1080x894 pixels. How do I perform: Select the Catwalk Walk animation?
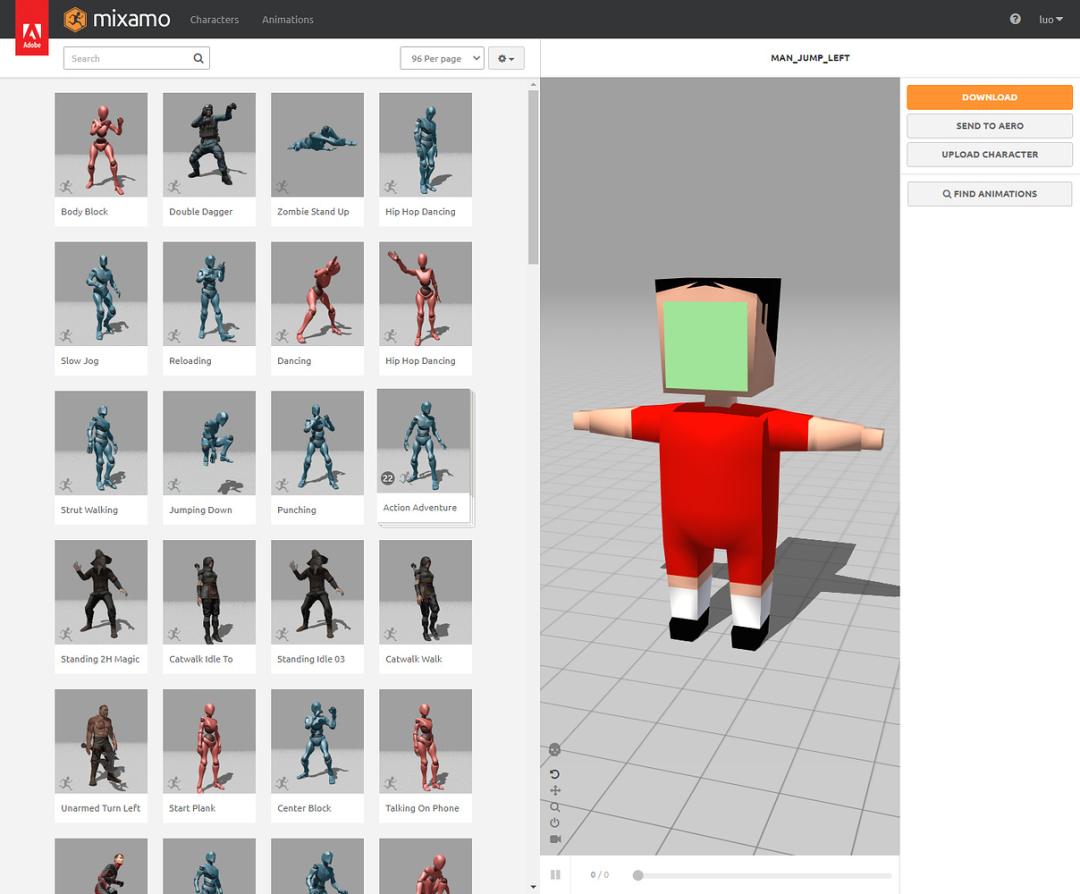(x=426, y=606)
